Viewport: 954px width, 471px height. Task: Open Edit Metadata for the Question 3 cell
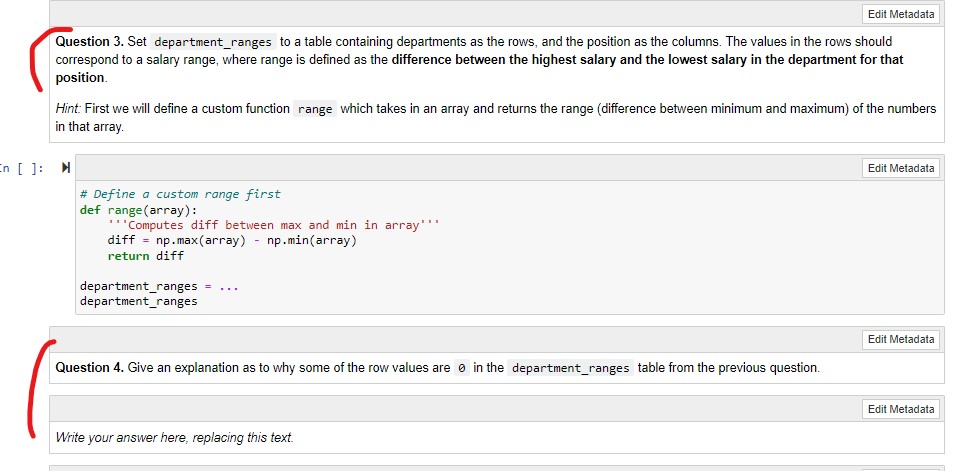(x=900, y=14)
